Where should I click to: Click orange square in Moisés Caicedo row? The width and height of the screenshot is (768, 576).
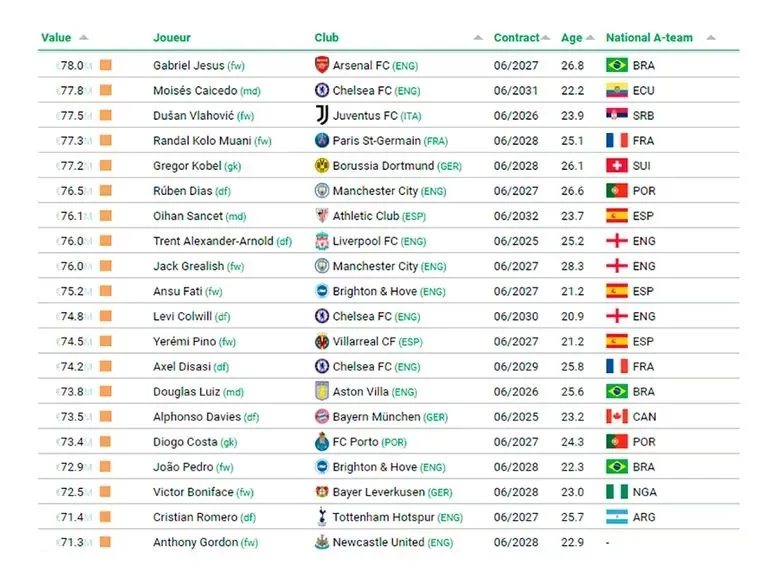pos(105,91)
